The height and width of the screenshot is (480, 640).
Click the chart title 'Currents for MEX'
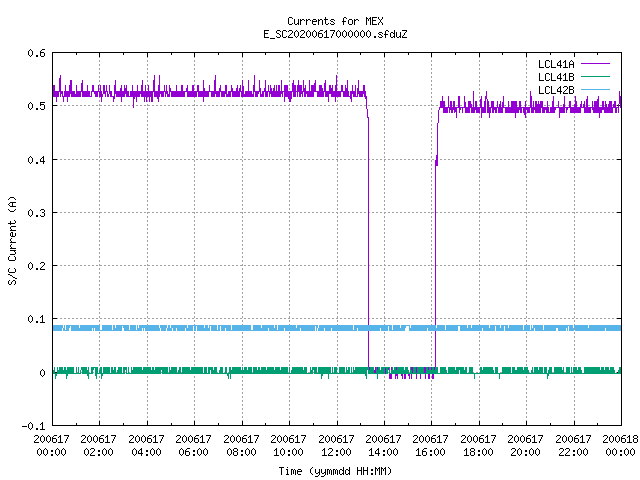(335, 21)
